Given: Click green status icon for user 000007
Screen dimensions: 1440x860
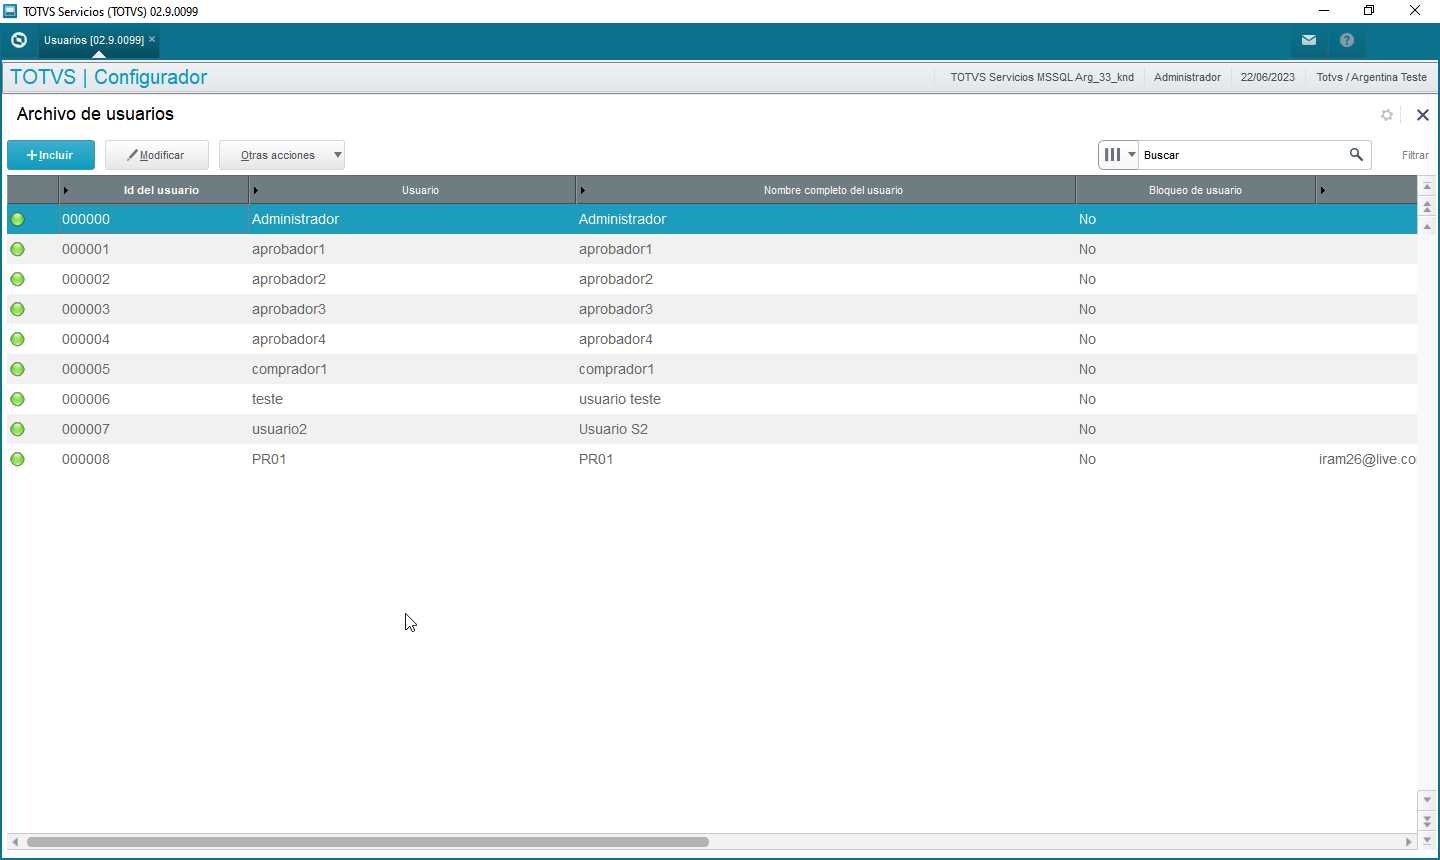Looking at the screenshot, I should point(17,429).
